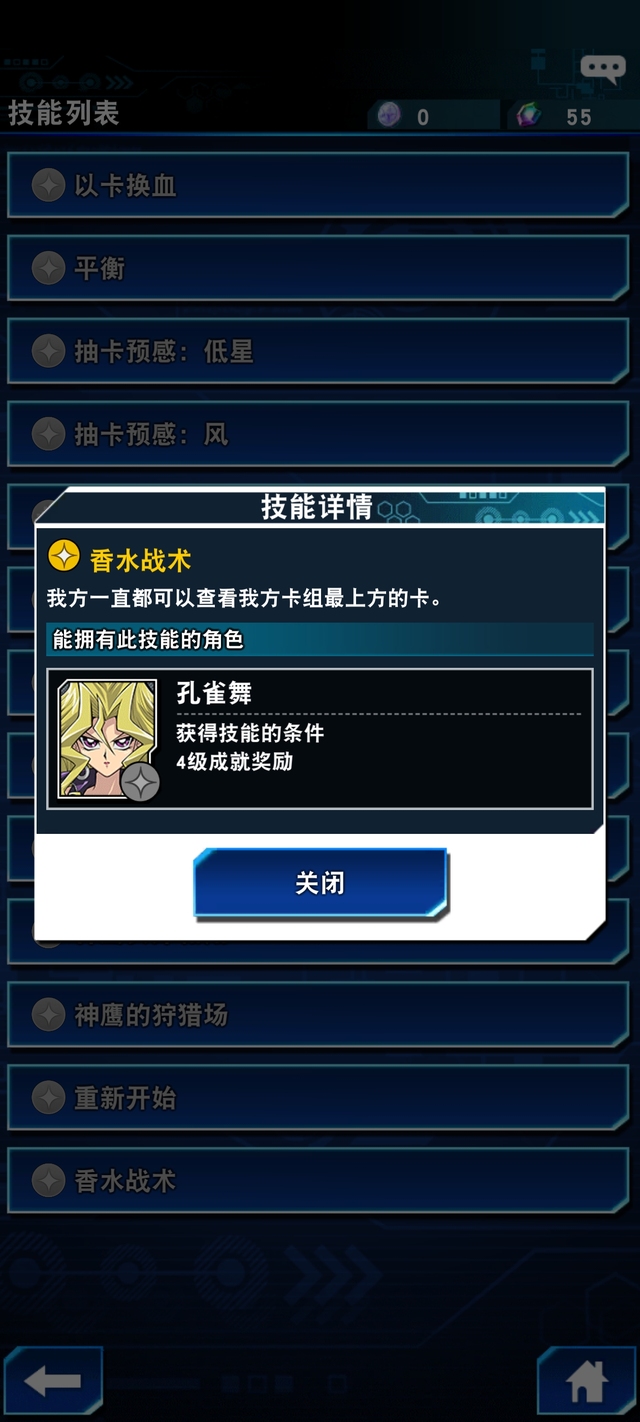Viewport: 640px width, 1422px height.
Task: Open the chat speech bubble icon
Action: point(603,69)
